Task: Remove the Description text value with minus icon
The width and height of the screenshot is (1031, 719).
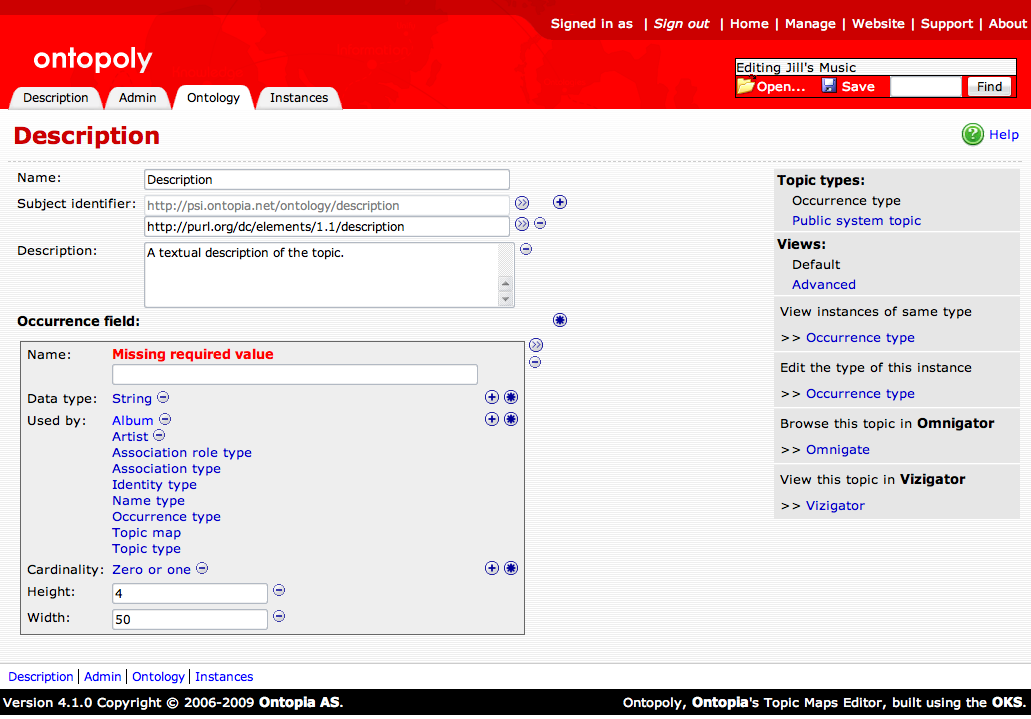Action: pos(526,250)
